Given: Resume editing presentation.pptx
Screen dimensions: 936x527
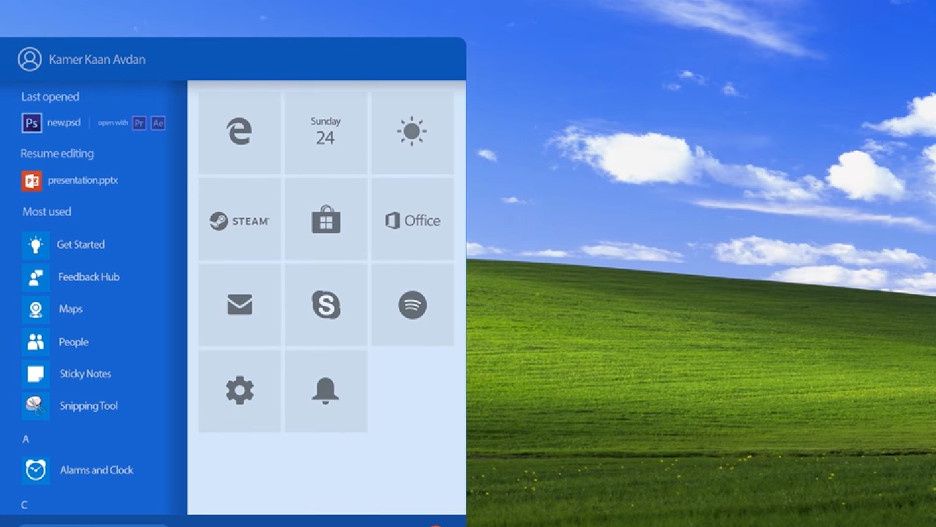Looking at the screenshot, I should [83, 180].
